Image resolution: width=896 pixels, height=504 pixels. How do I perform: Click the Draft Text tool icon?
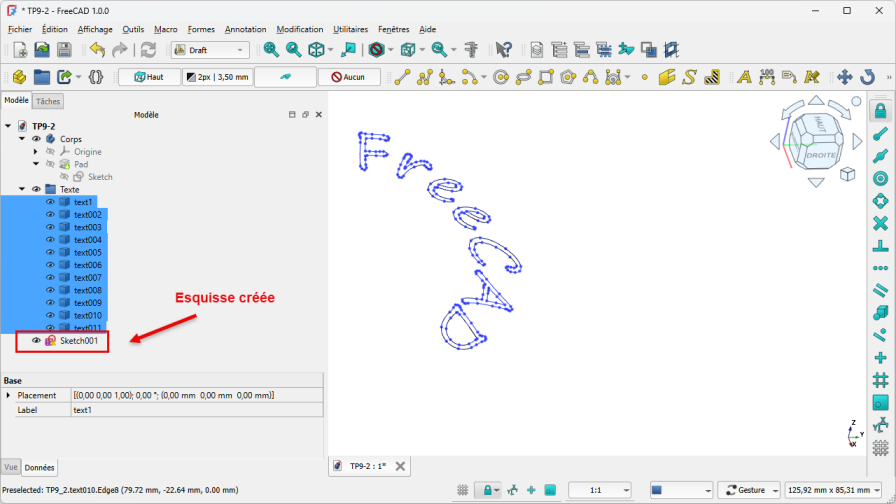click(x=743, y=77)
